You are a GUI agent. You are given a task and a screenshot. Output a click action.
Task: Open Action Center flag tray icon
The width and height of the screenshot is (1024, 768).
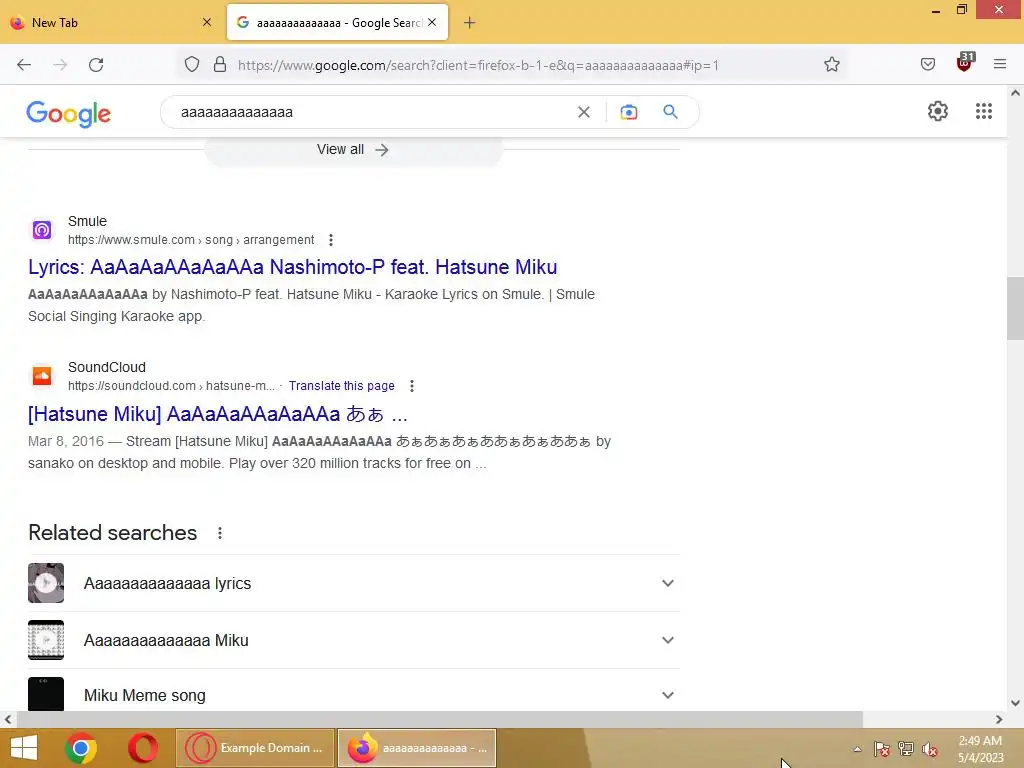tap(882, 749)
